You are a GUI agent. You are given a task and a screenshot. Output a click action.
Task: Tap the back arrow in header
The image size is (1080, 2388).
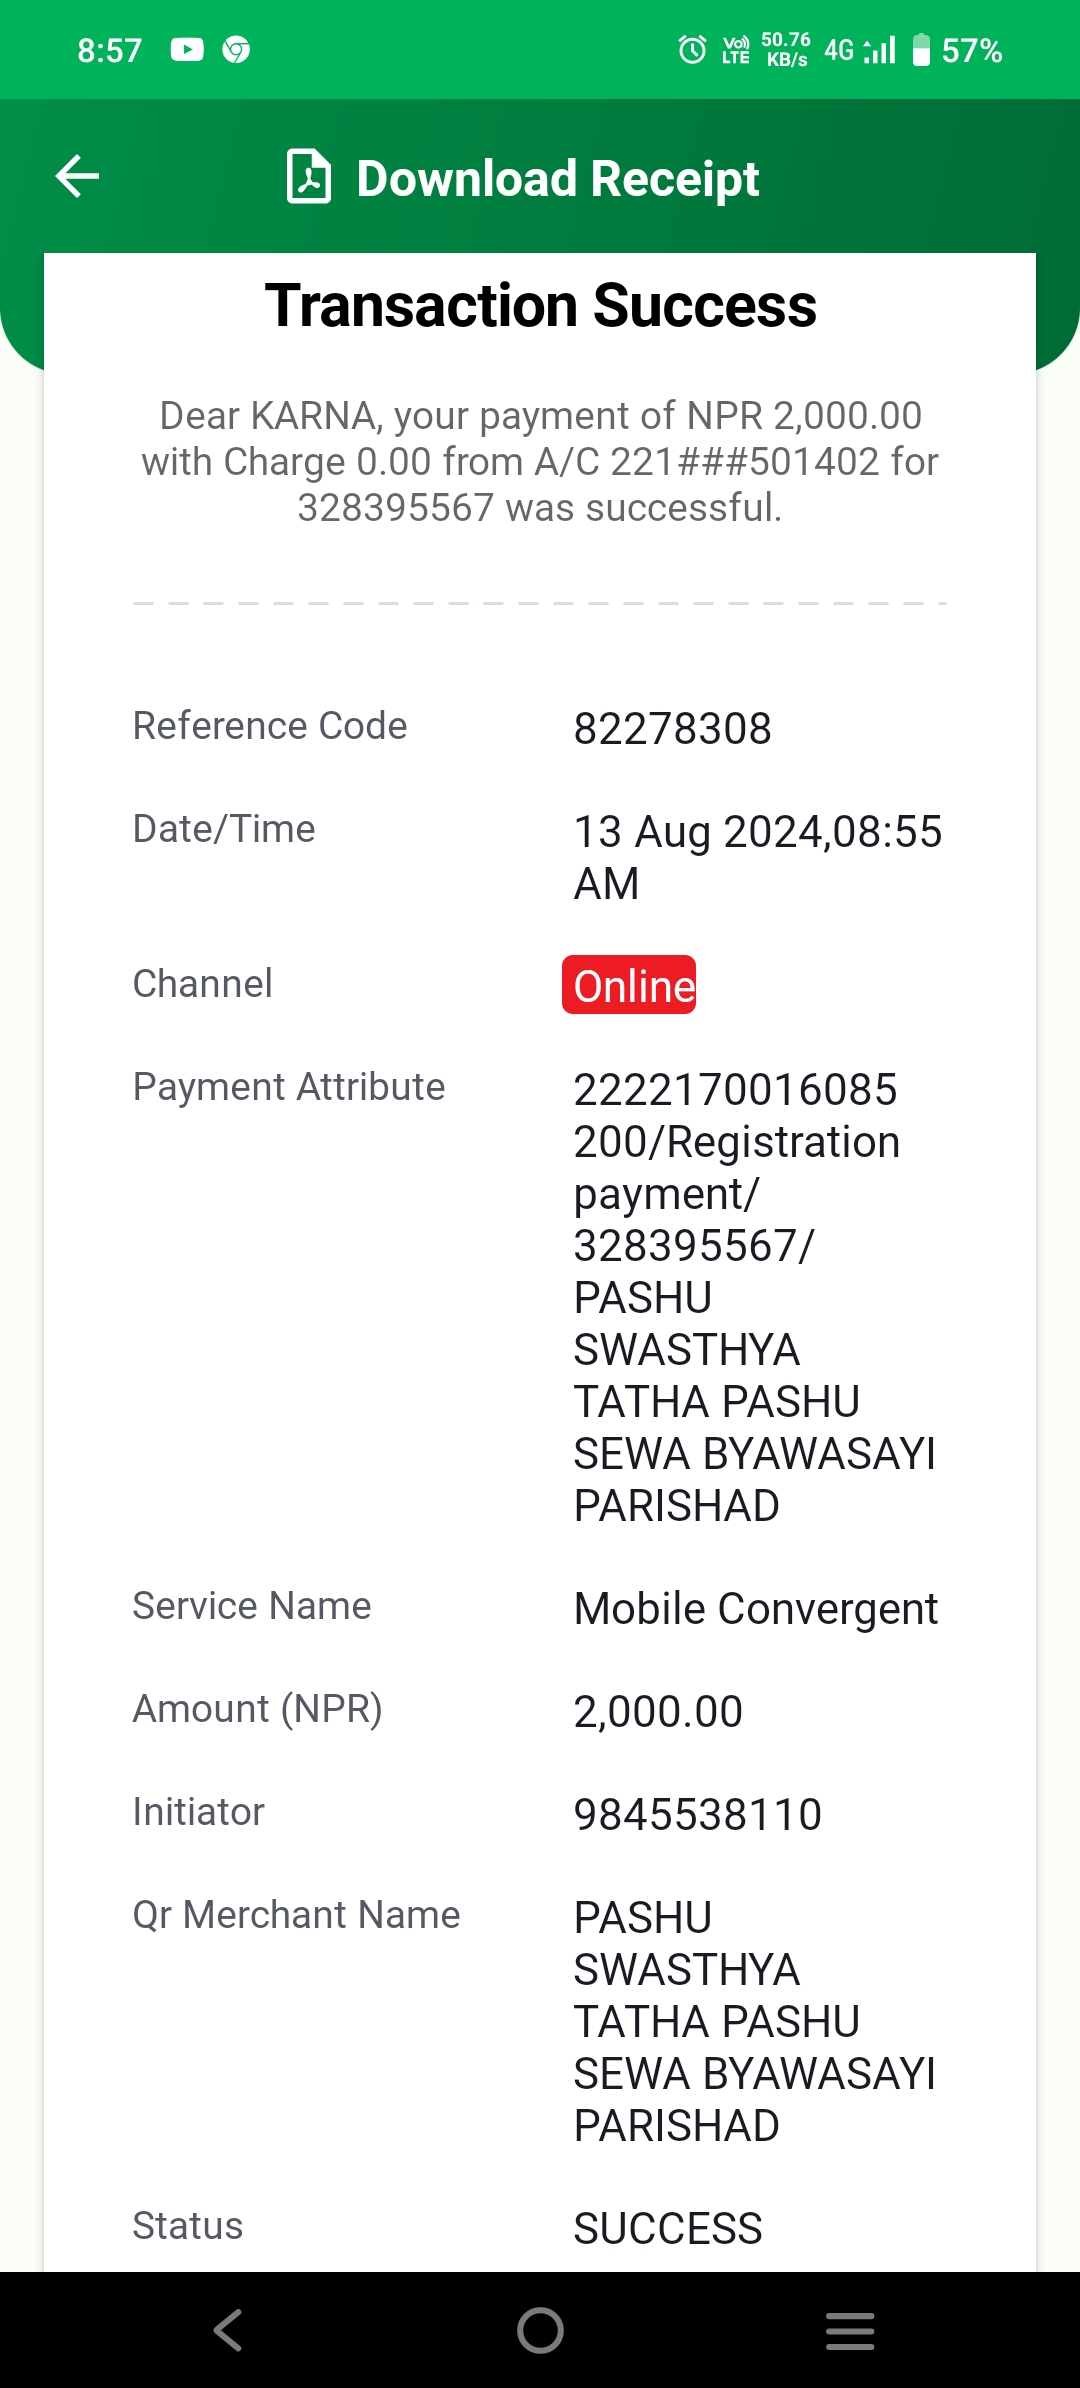pos(77,177)
